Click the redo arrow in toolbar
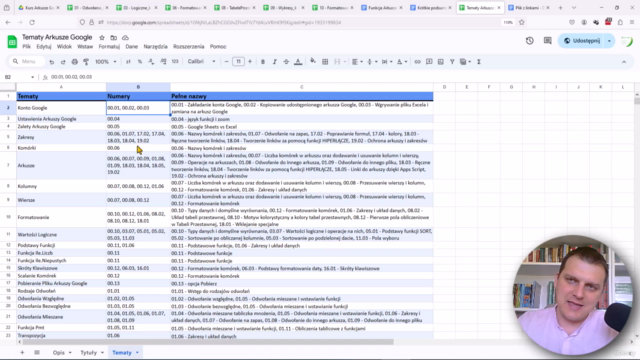The height and width of the screenshot is (360, 640). [x=63, y=62]
